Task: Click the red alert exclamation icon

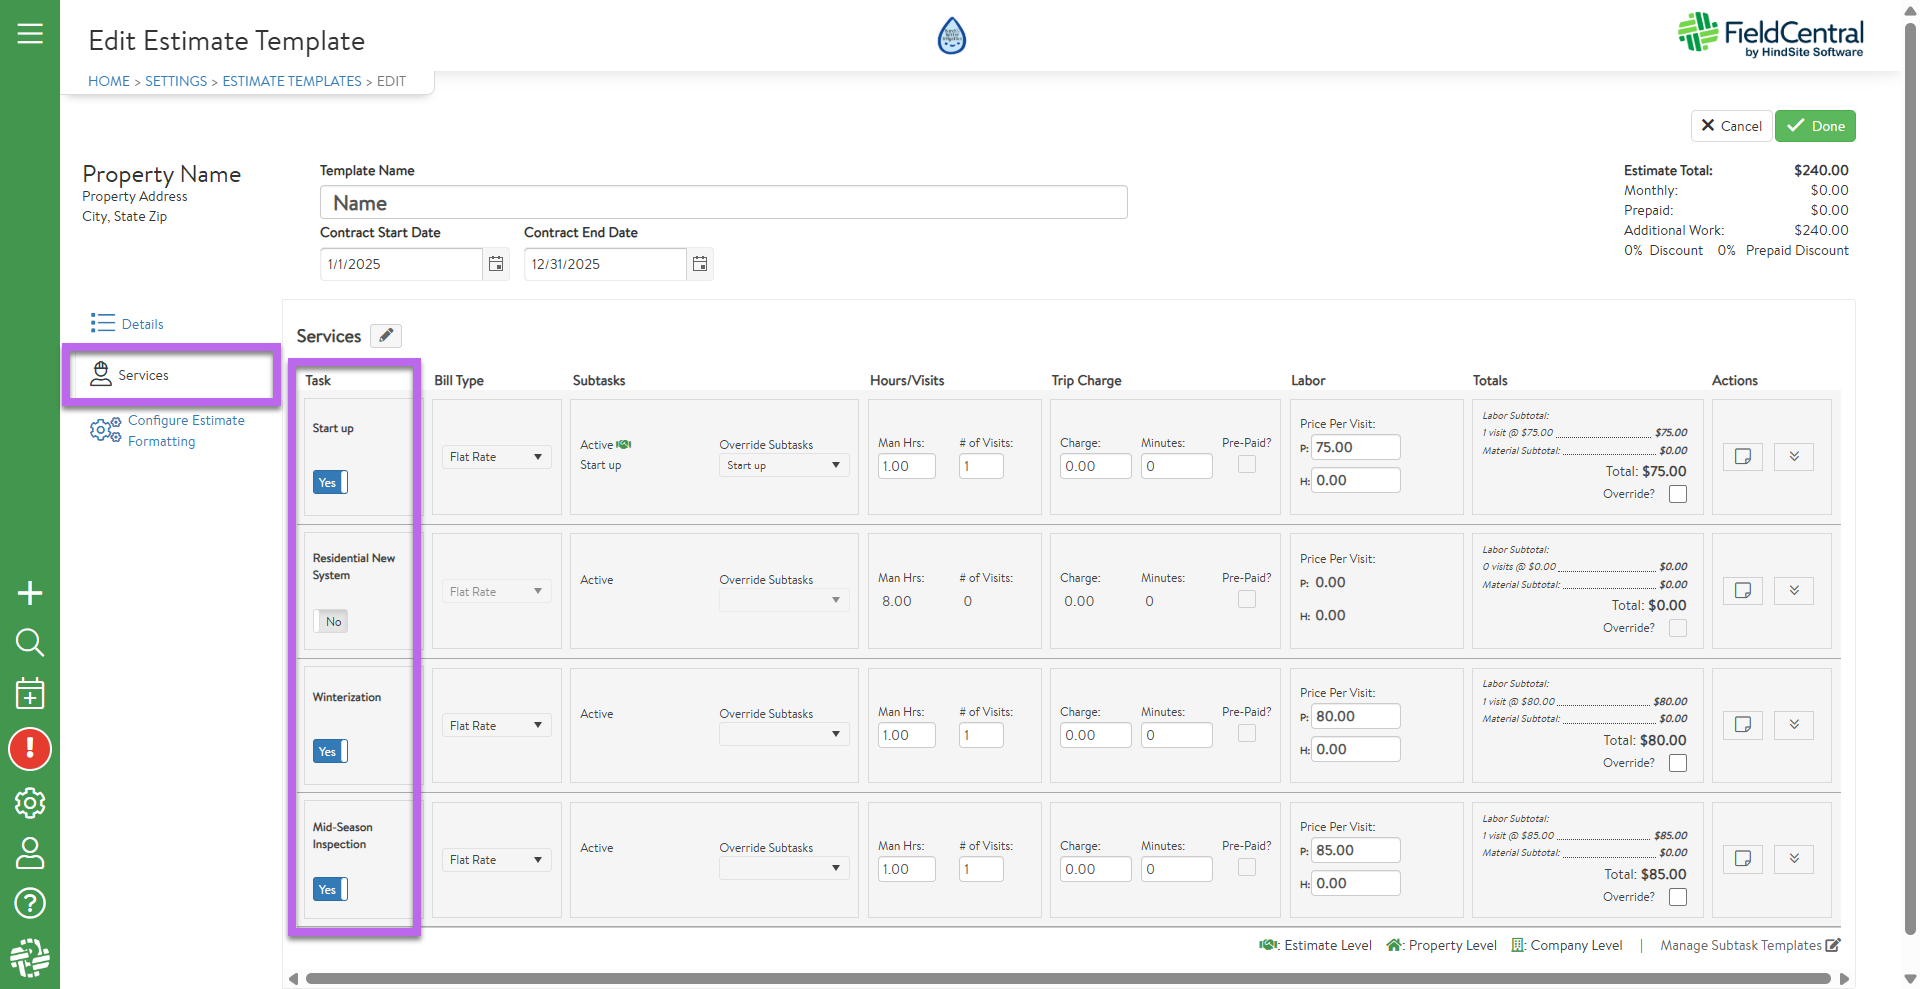Action: point(30,749)
